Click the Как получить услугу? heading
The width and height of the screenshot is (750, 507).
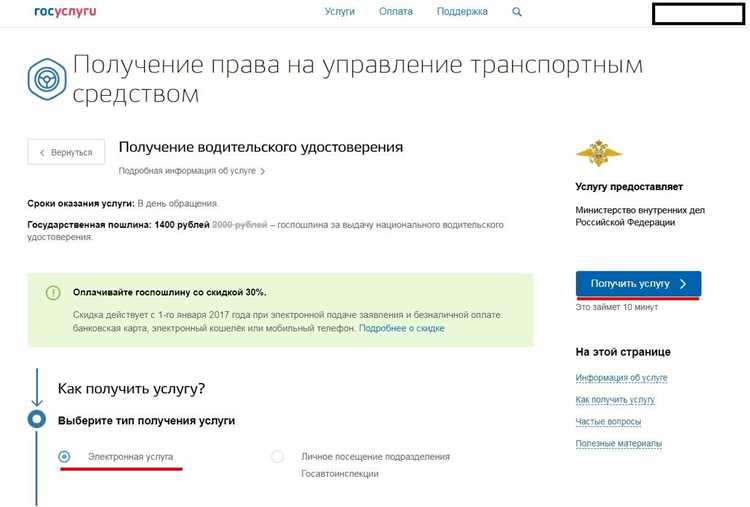[x=131, y=388]
